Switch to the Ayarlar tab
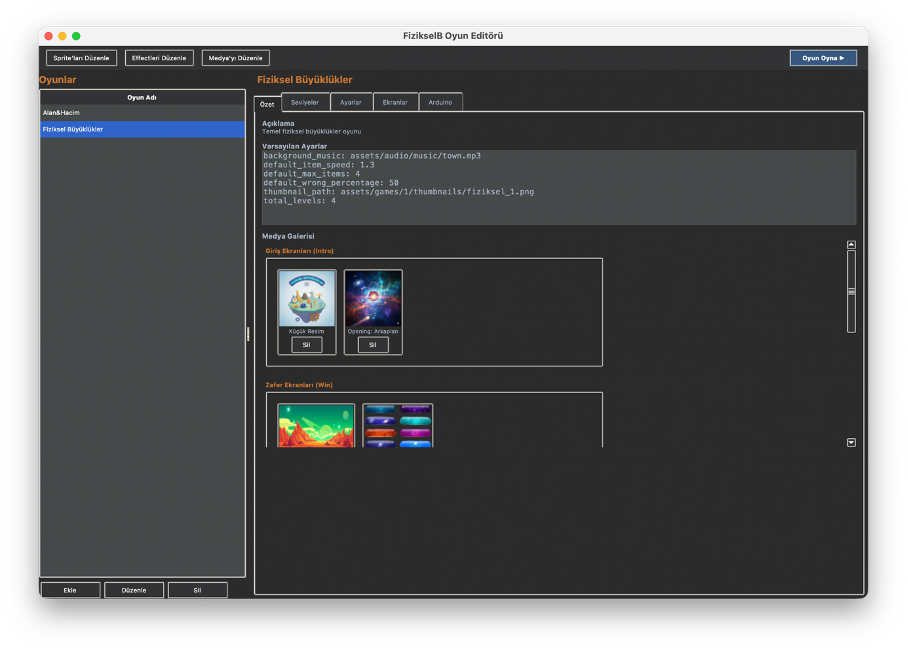The image size is (908, 650). tap(351, 101)
